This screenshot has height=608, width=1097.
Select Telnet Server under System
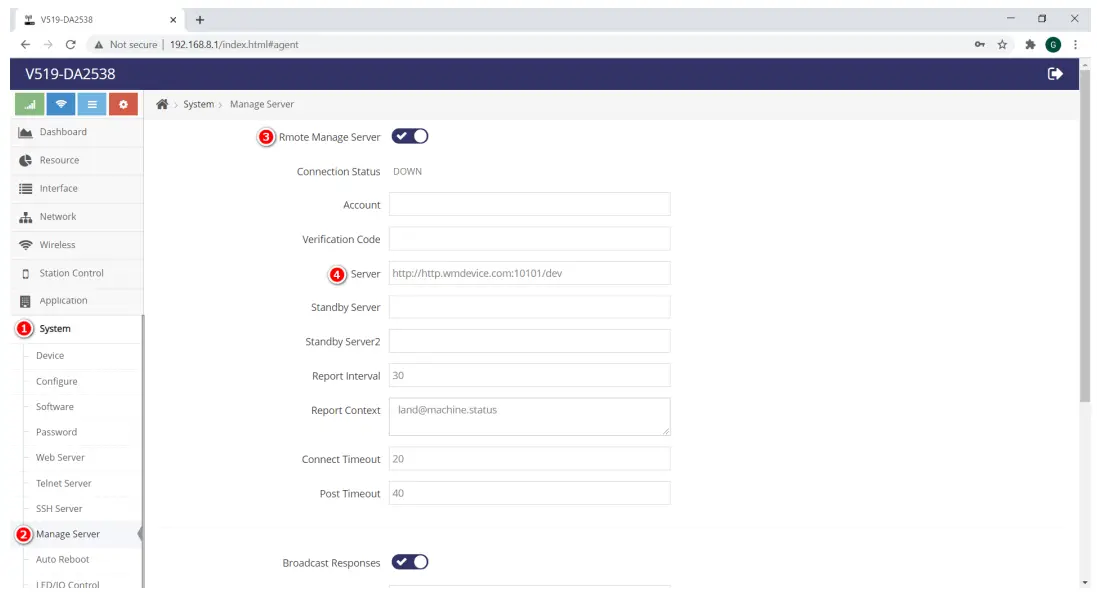coord(64,483)
